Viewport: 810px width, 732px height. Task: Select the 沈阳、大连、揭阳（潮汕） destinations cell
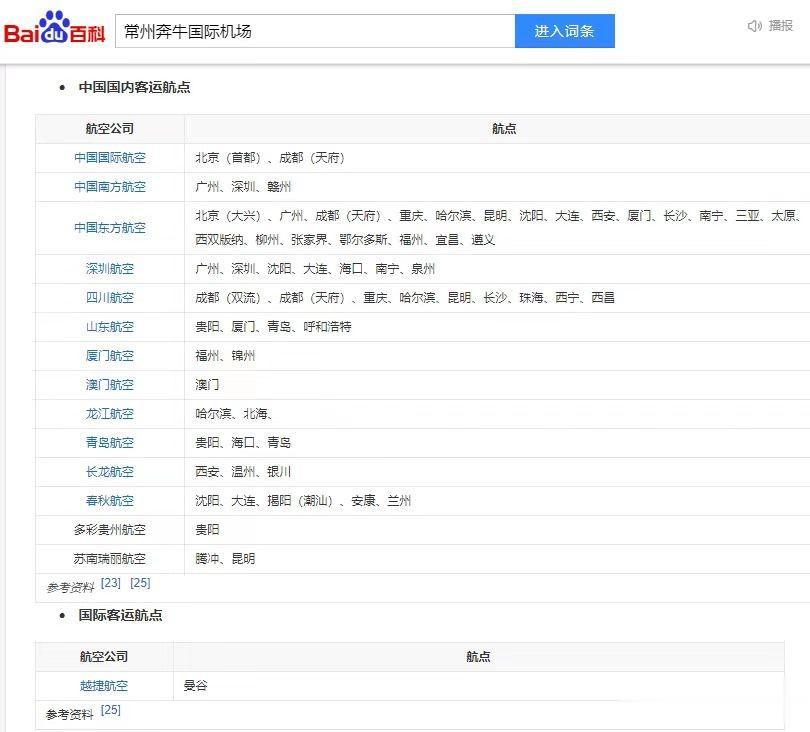pyautogui.click(x=497, y=501)
